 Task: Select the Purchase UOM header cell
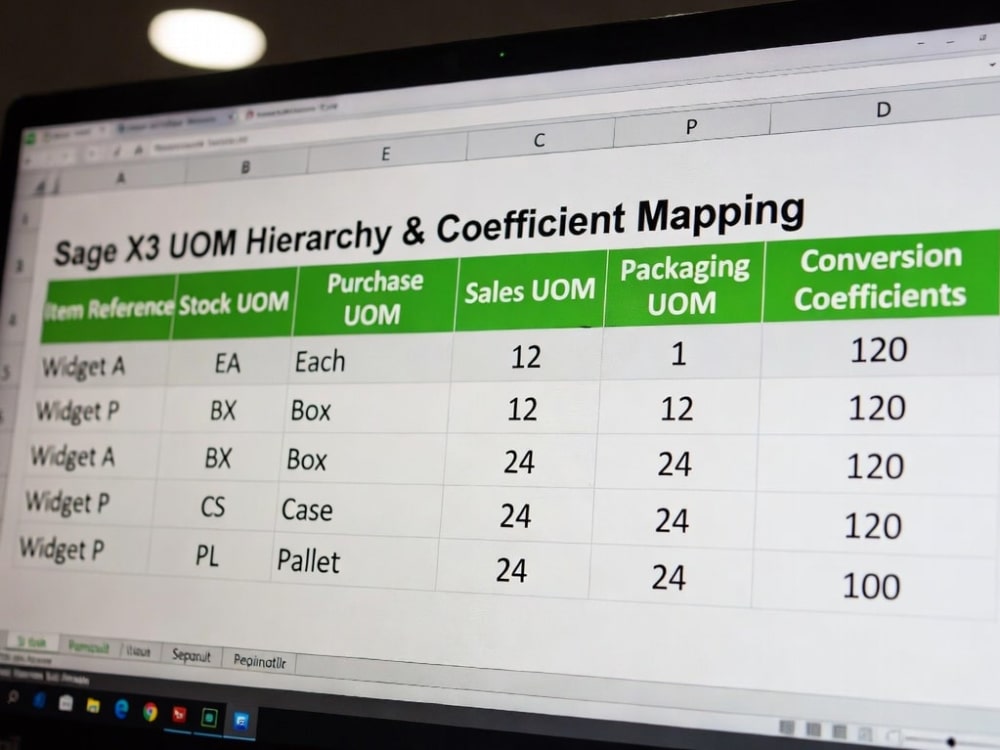[374, 297]
